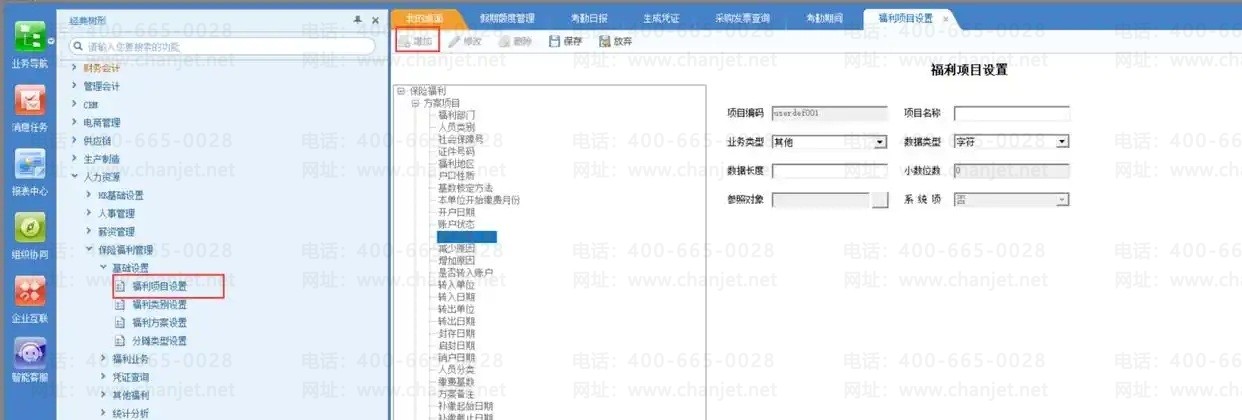Screen dimensions: 1242x420
Task: Click the 保存 save toolbar icon
Action: tap(566, 41)
